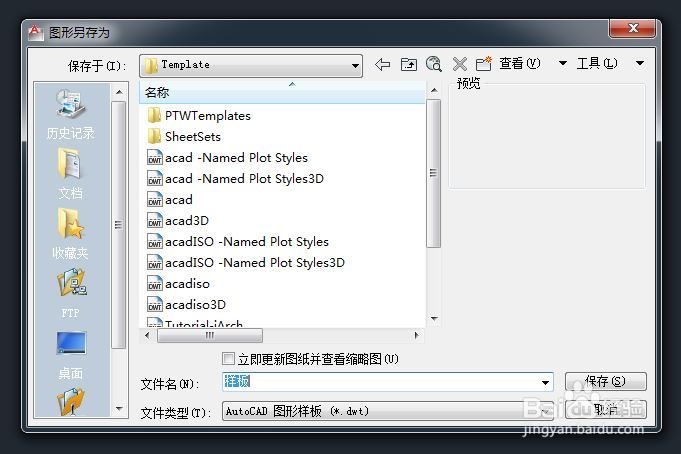The width and height of the screenshot is (681, 454).
Task: Select file 'acadISO -Named Plot Styles'
Action: tap(238, 242)
